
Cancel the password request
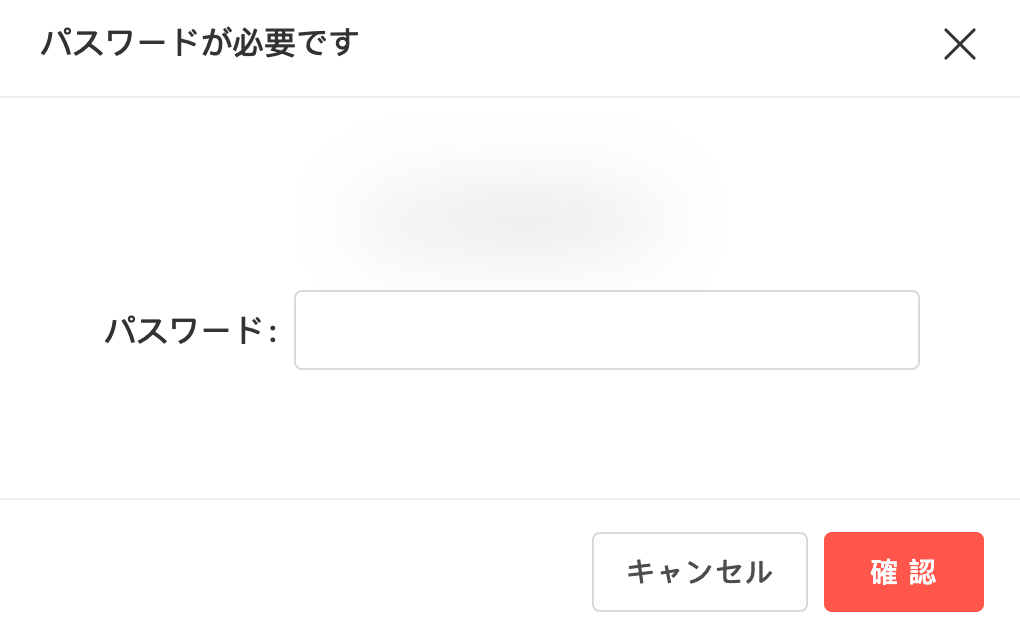tap(699, 572)
